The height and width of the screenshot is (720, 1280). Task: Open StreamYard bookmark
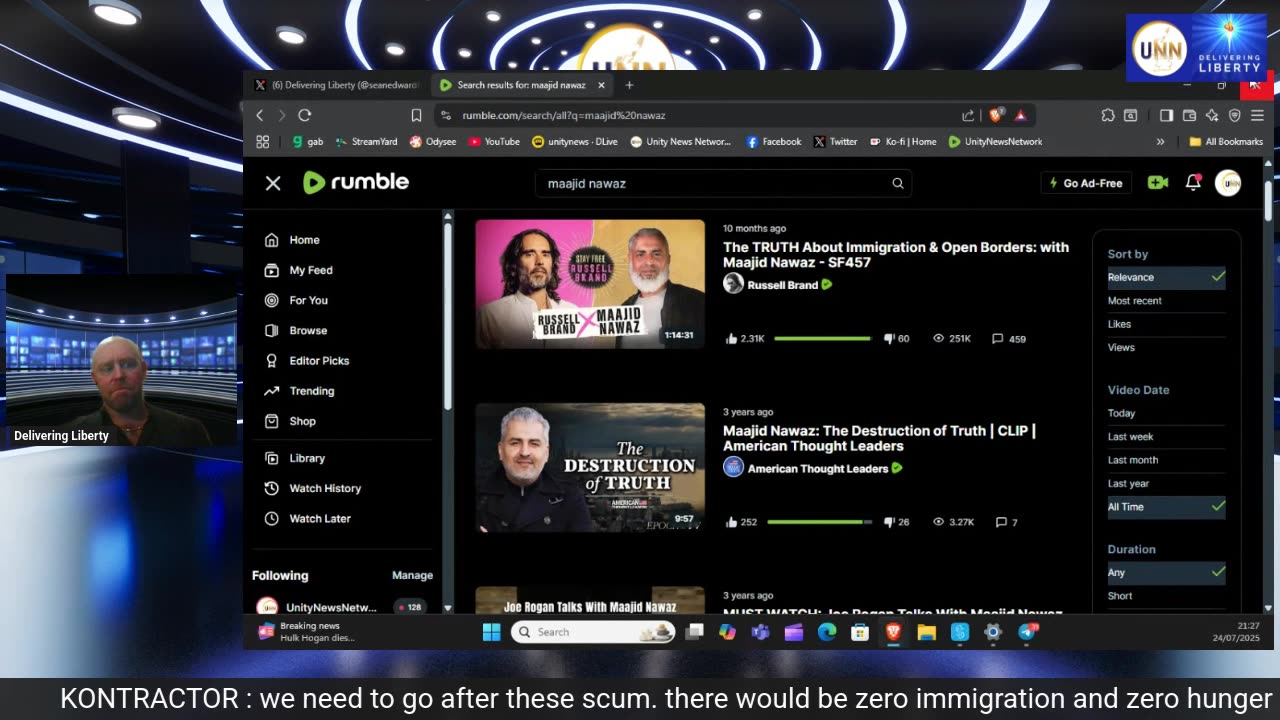pos(366,142)
